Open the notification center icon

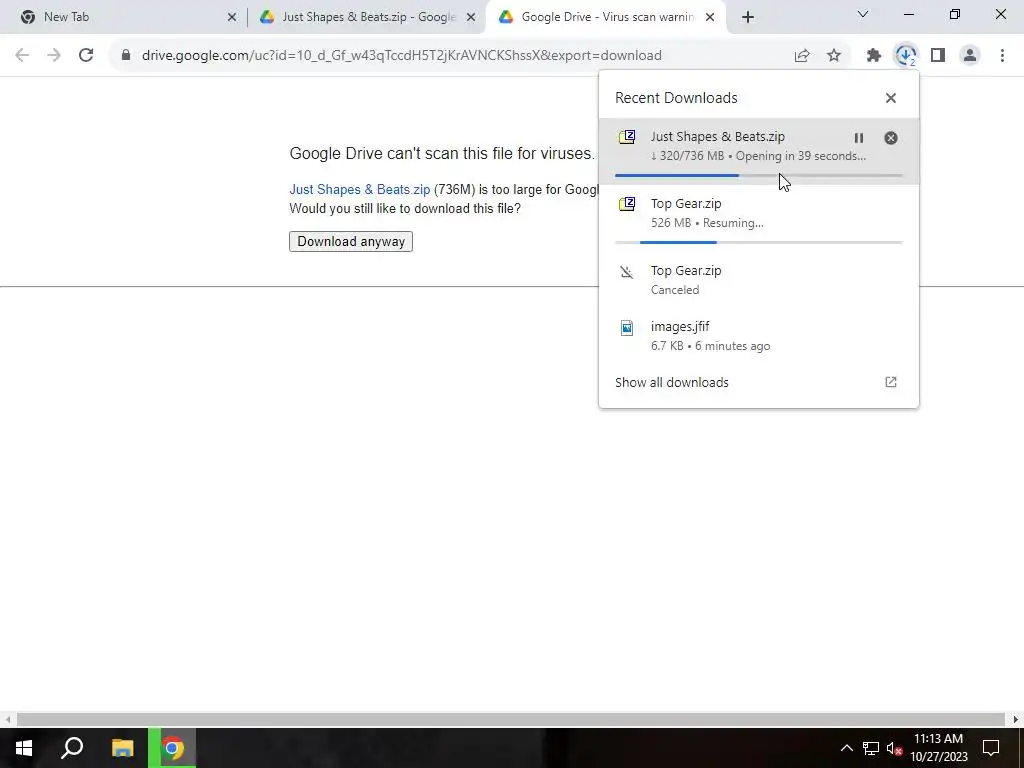[x=991, y=748]
